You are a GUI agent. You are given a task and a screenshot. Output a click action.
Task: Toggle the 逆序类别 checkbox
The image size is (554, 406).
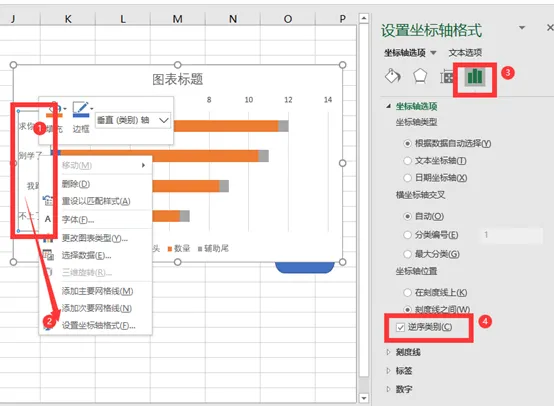point(400,328)
